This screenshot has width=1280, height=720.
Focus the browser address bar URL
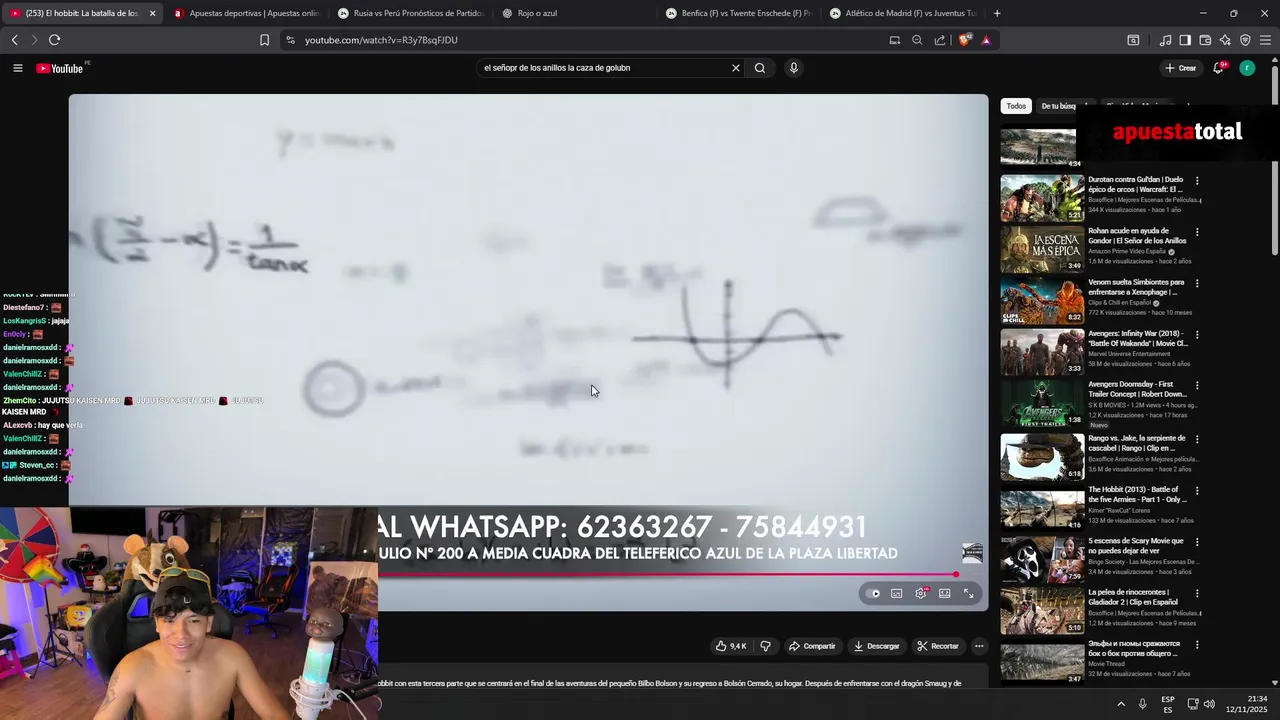click(x=381, y=40)
